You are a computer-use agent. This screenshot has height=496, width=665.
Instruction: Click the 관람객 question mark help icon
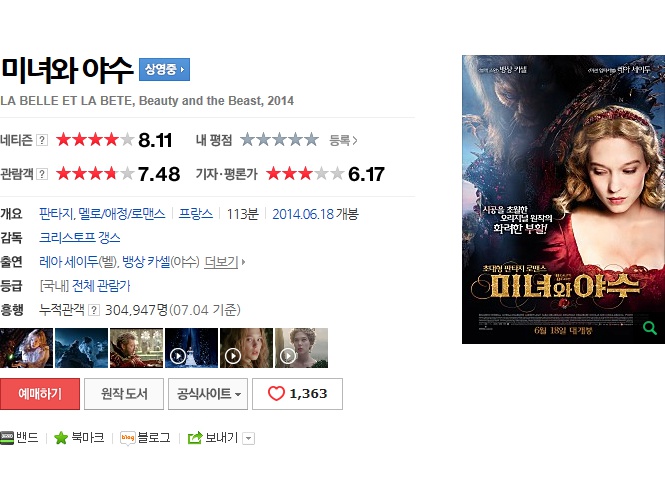pos(42,174)
